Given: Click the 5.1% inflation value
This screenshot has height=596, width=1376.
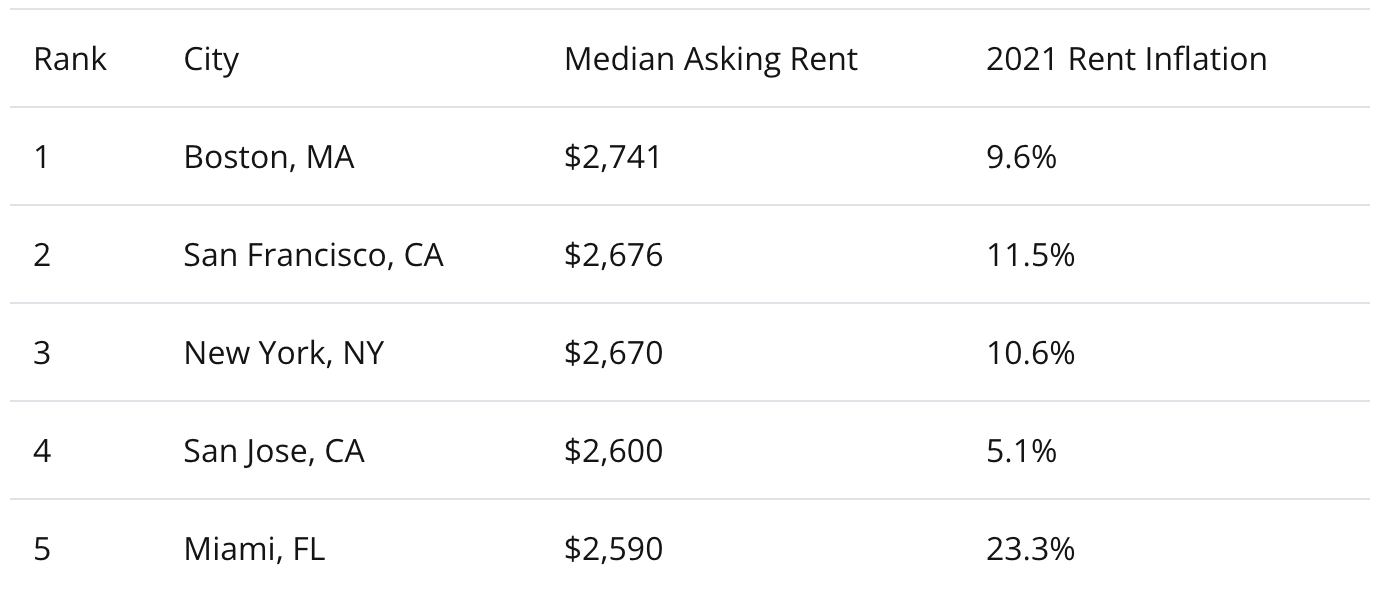Looking at the screenshot, I should click(x=1021, y=451).
